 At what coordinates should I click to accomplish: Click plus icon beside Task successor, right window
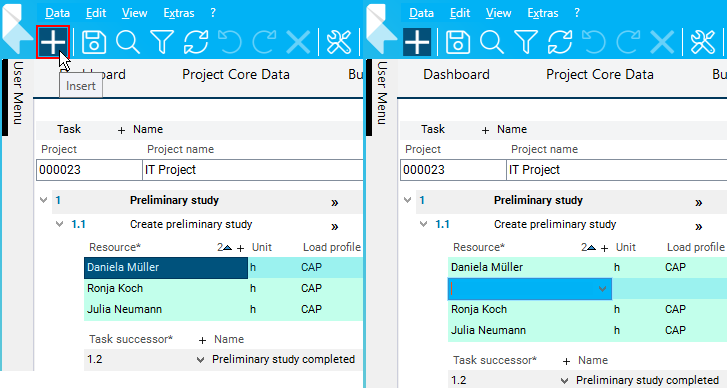(x=566, y=362)
